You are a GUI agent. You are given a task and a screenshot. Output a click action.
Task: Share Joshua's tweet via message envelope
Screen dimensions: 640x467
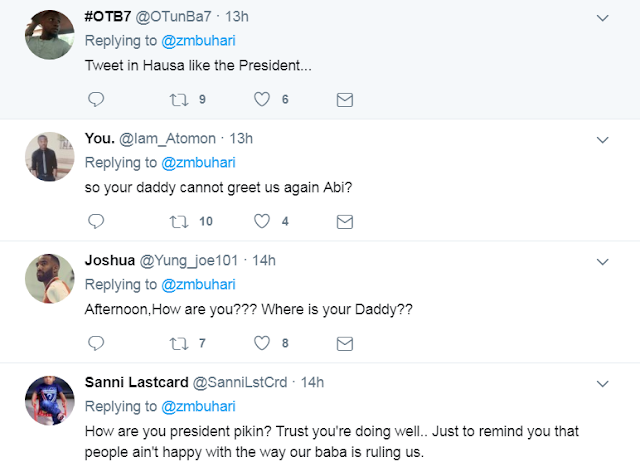344,343
